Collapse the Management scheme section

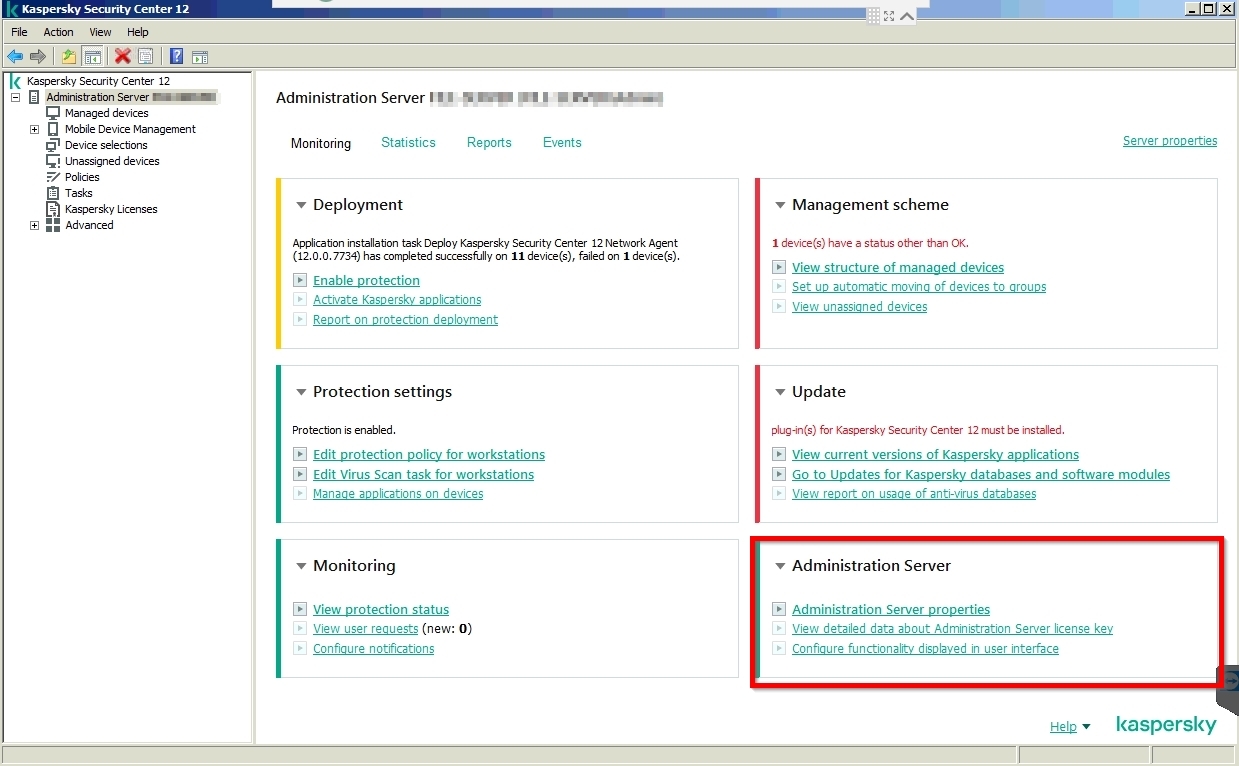pyautogui.click(x=780, y=205)
